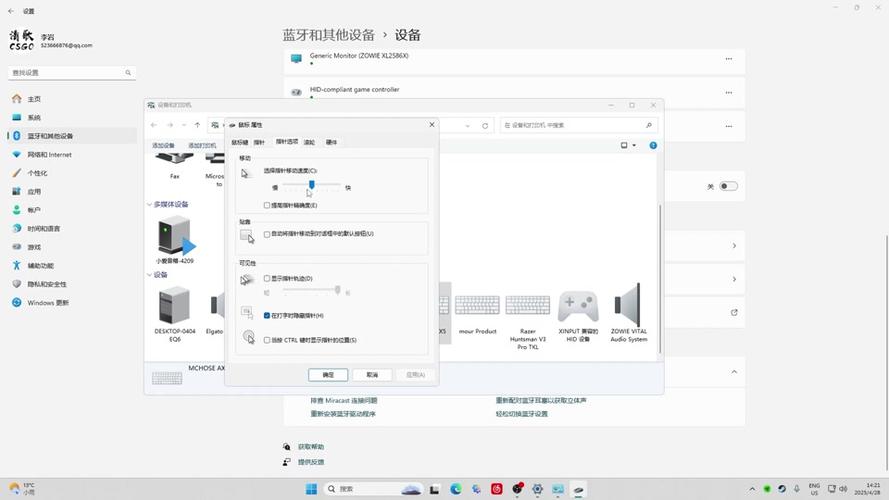Select the Razer Huntsman V3 Pro TKL keyboard
Screen dimensions: 889x500
tap(527, 320)
